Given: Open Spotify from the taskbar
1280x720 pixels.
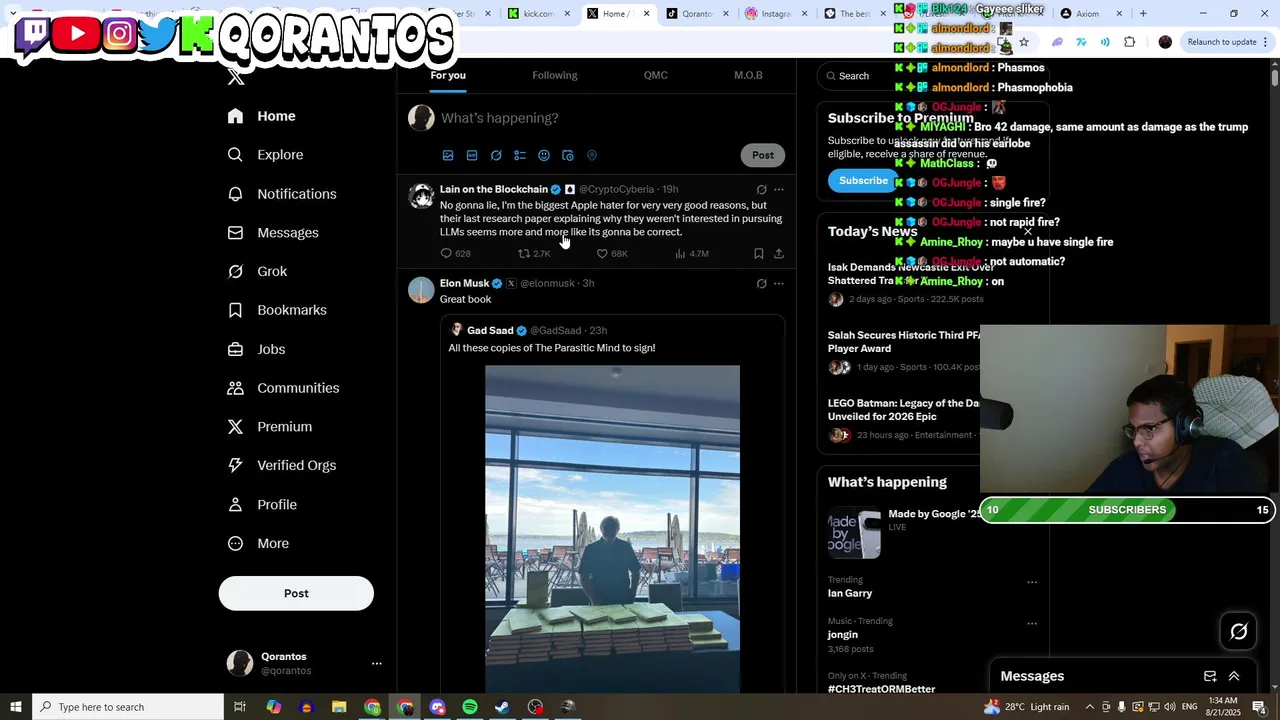Looking at the screenshot, I should point(470,707).
